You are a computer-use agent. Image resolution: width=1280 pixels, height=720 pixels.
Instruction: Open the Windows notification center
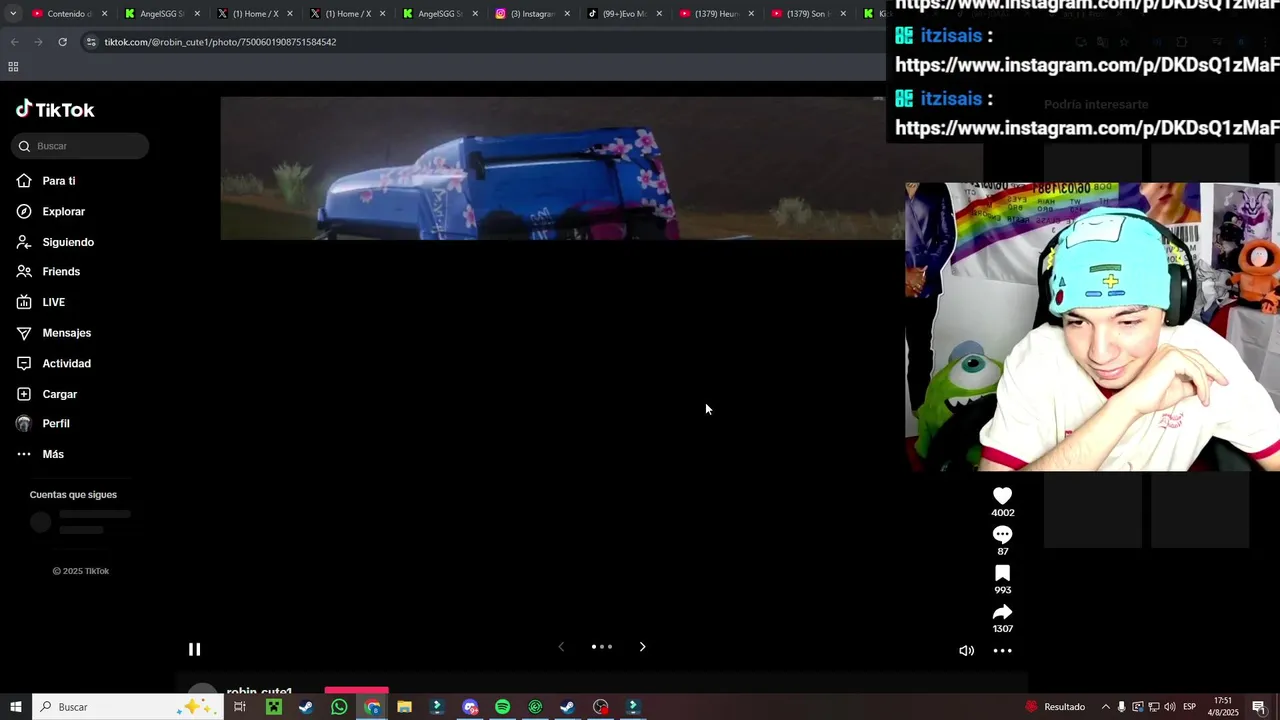coord(1258,707)
